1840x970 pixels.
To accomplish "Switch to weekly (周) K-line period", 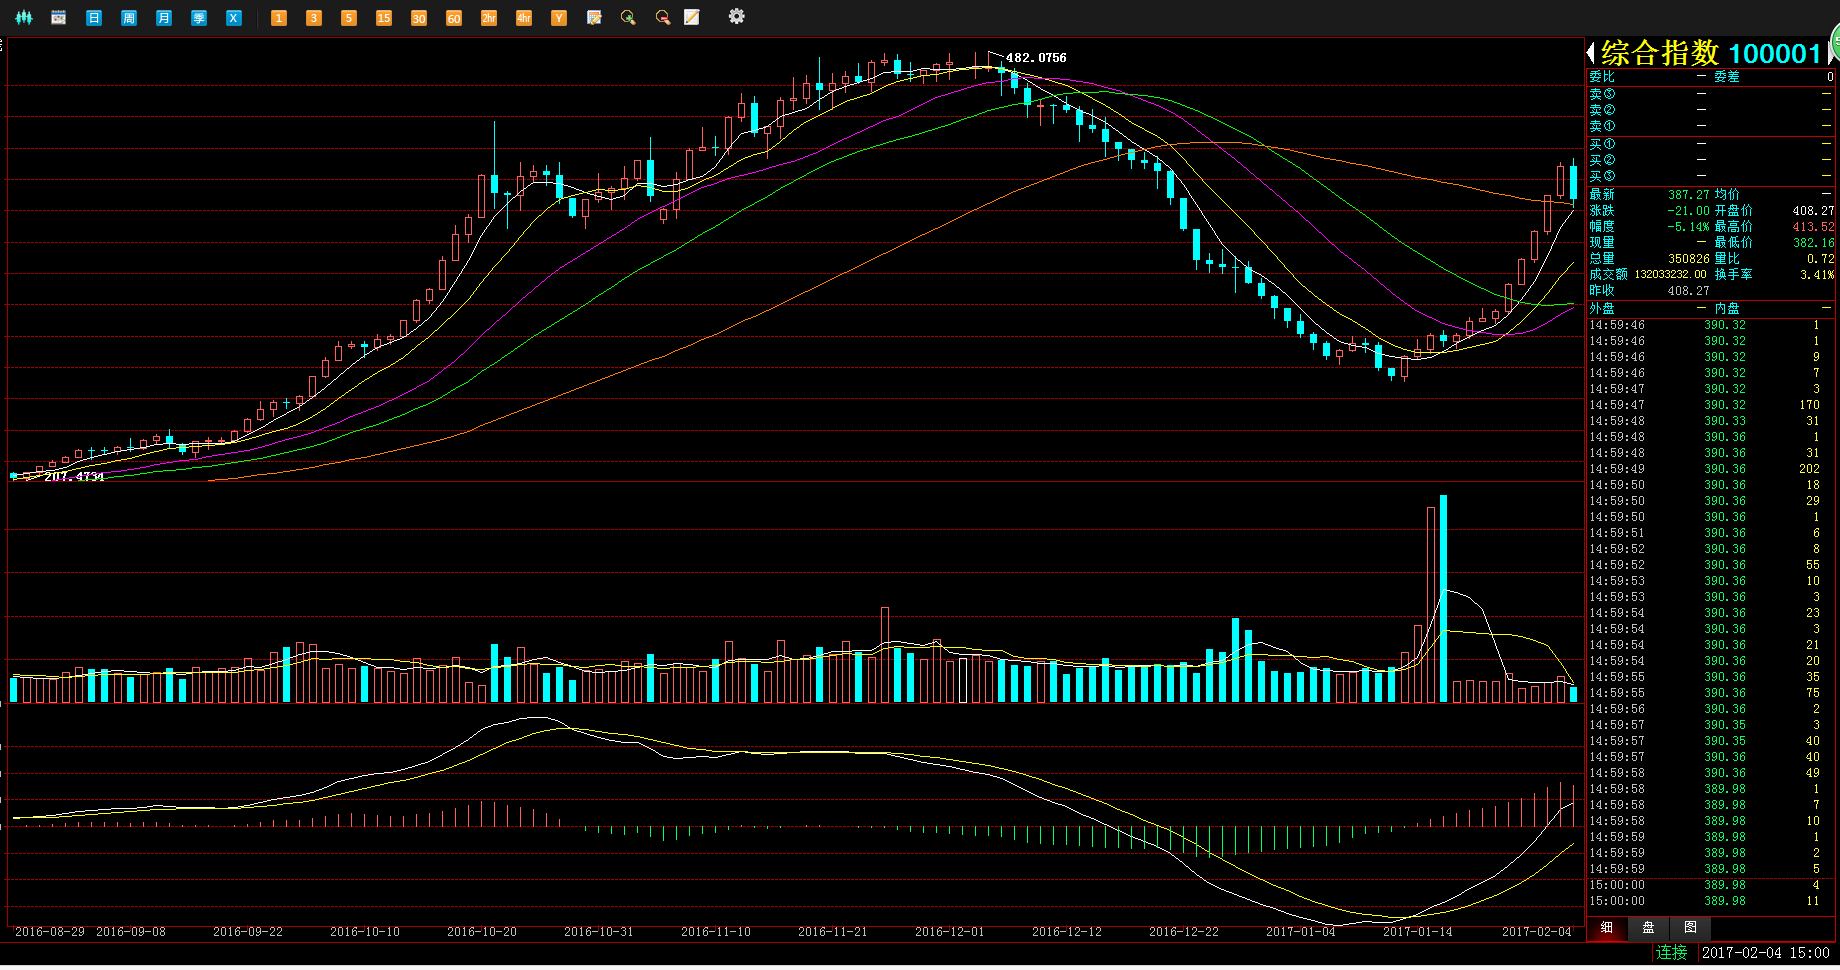I will click(129, 17).
